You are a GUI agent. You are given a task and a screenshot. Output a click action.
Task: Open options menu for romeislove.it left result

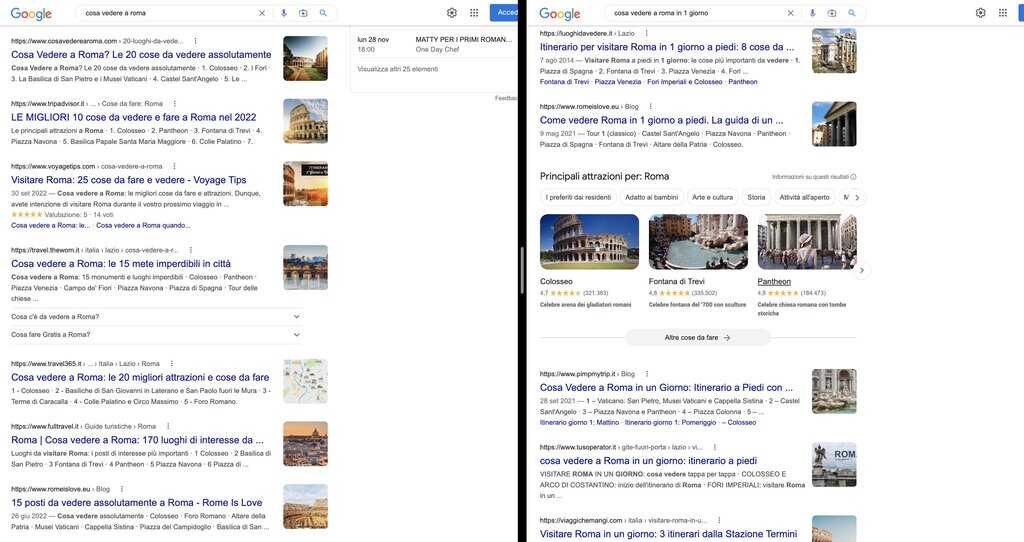(122, 489)
